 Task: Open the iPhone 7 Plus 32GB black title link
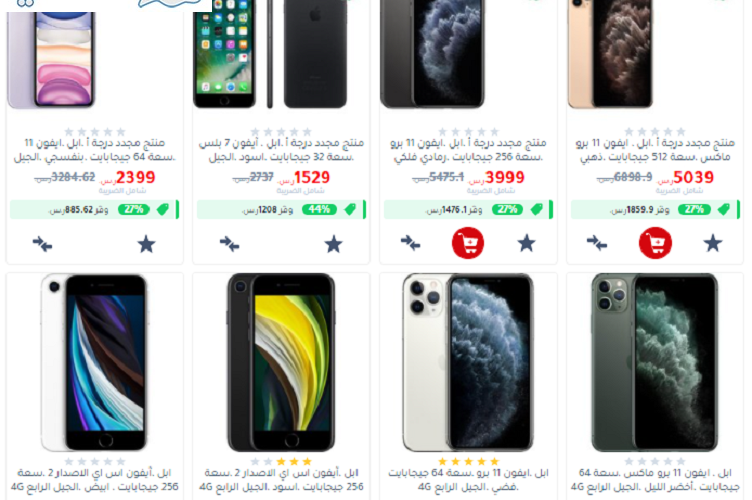pyautogui.click(x=282, y=150)
